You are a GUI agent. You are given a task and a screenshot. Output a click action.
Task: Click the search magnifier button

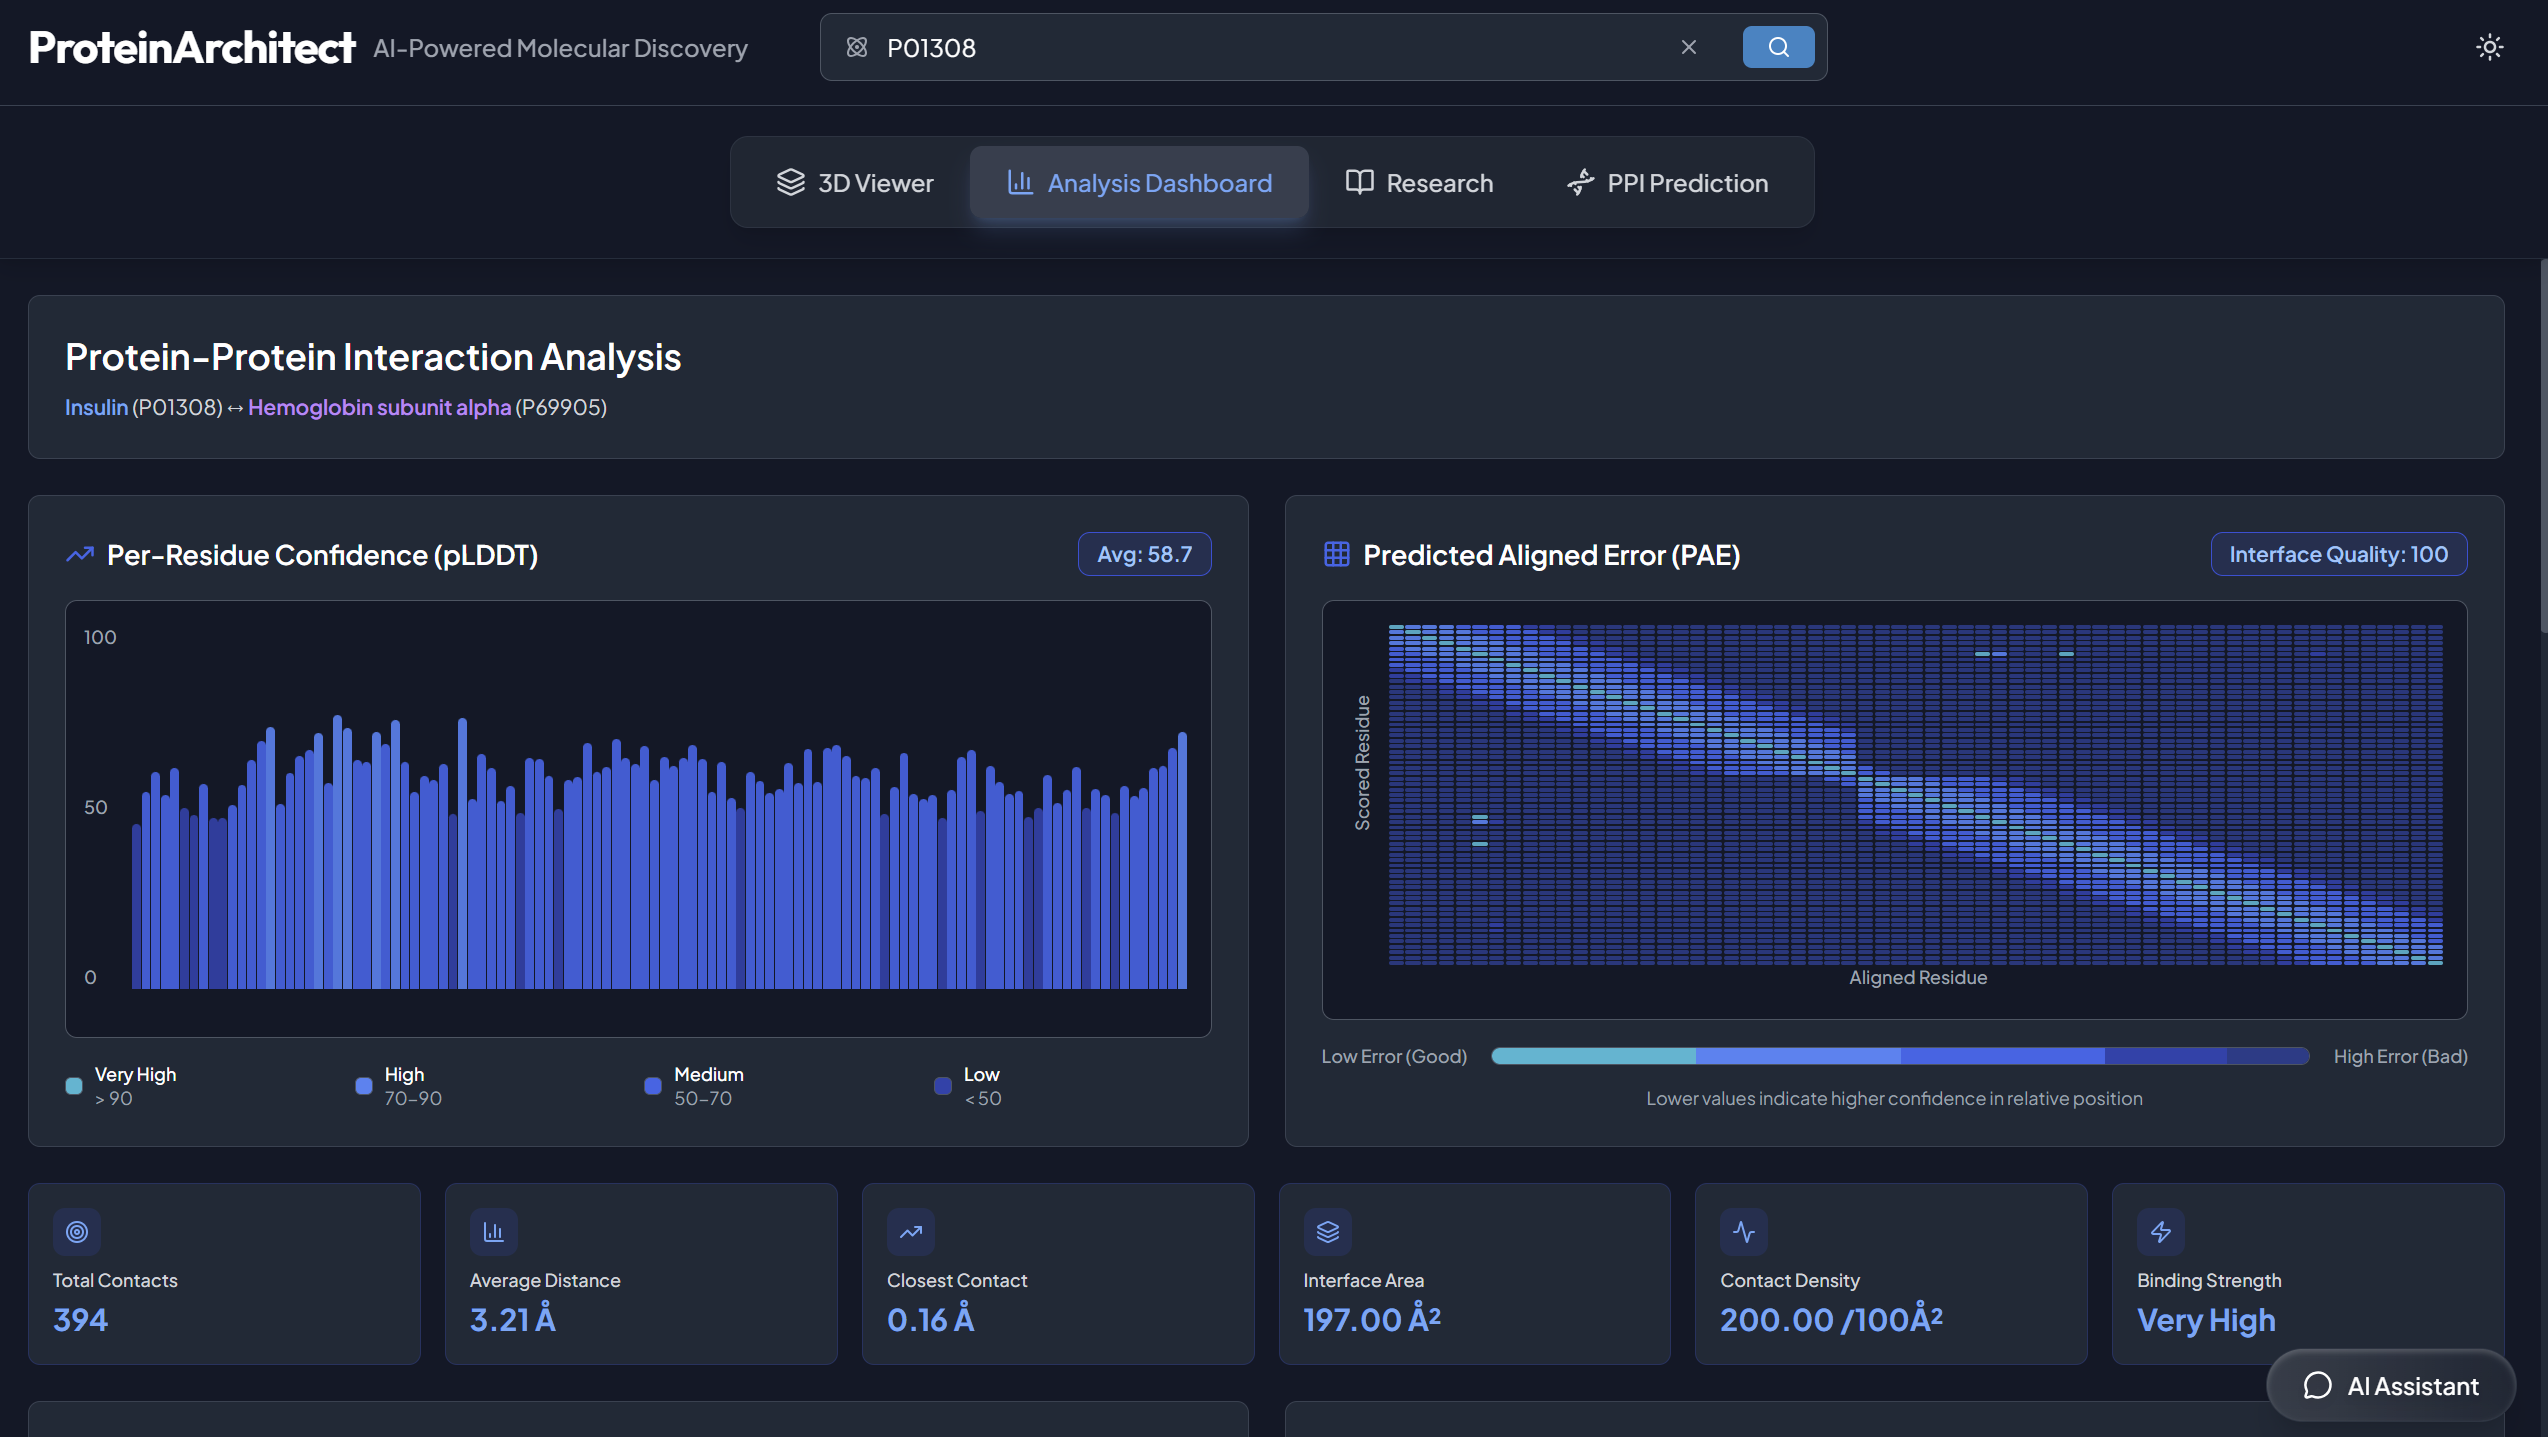(x=1778, y=47)
